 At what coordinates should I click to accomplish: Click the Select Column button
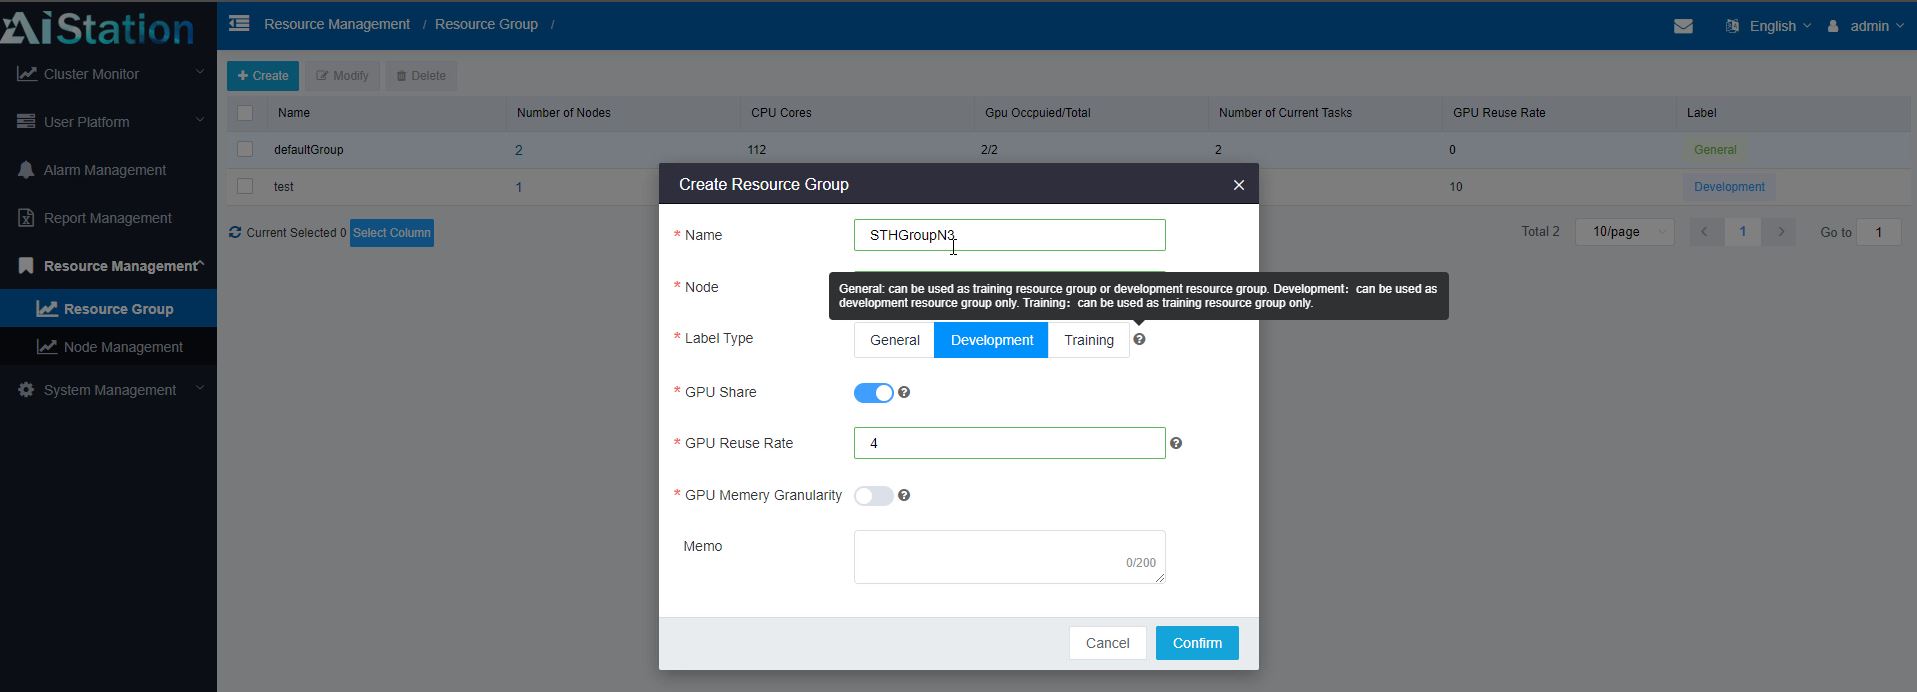click(392, 233)
